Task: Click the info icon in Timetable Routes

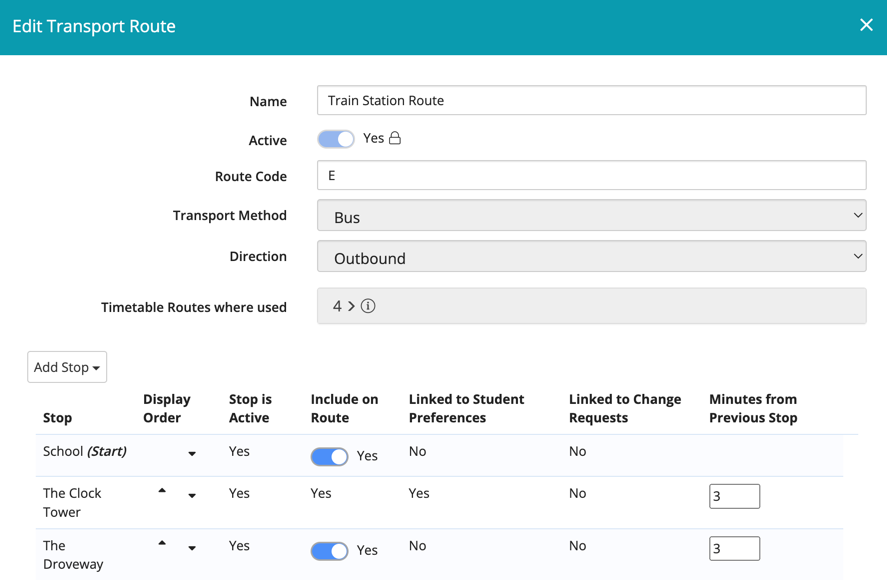Action: pyautogui.click(x=368, y=306)
